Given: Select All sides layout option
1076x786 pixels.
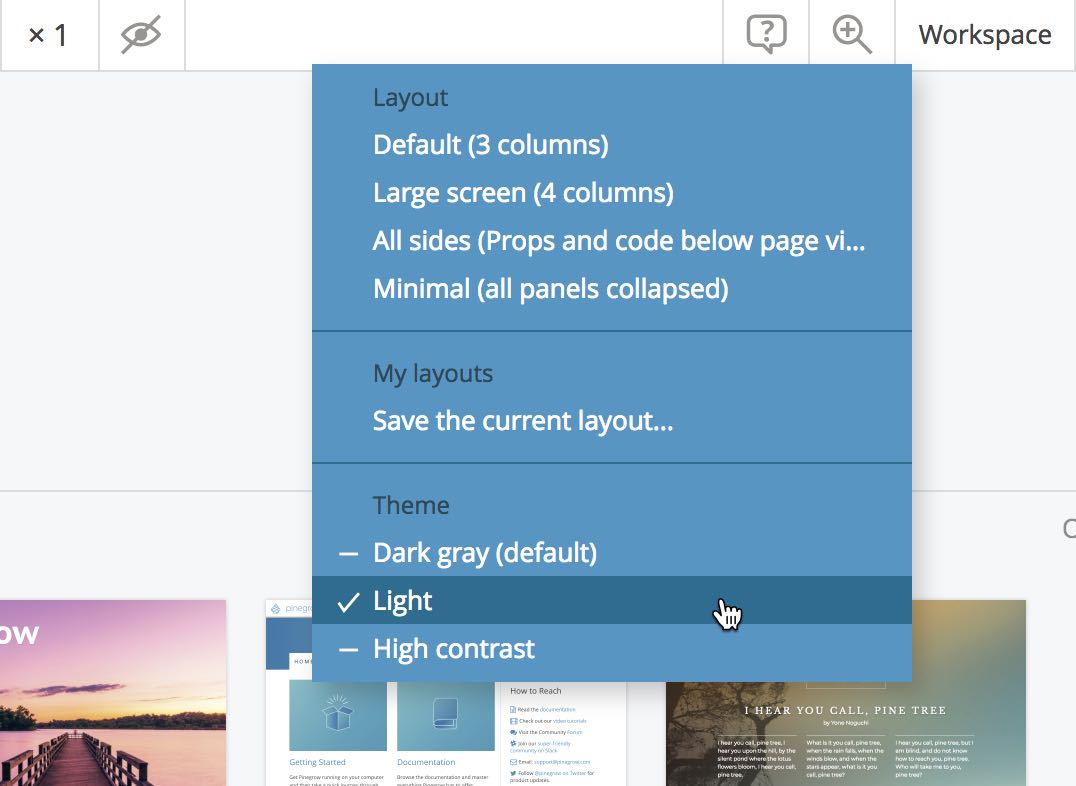Looking at the screenshot, I should (611, 241).
